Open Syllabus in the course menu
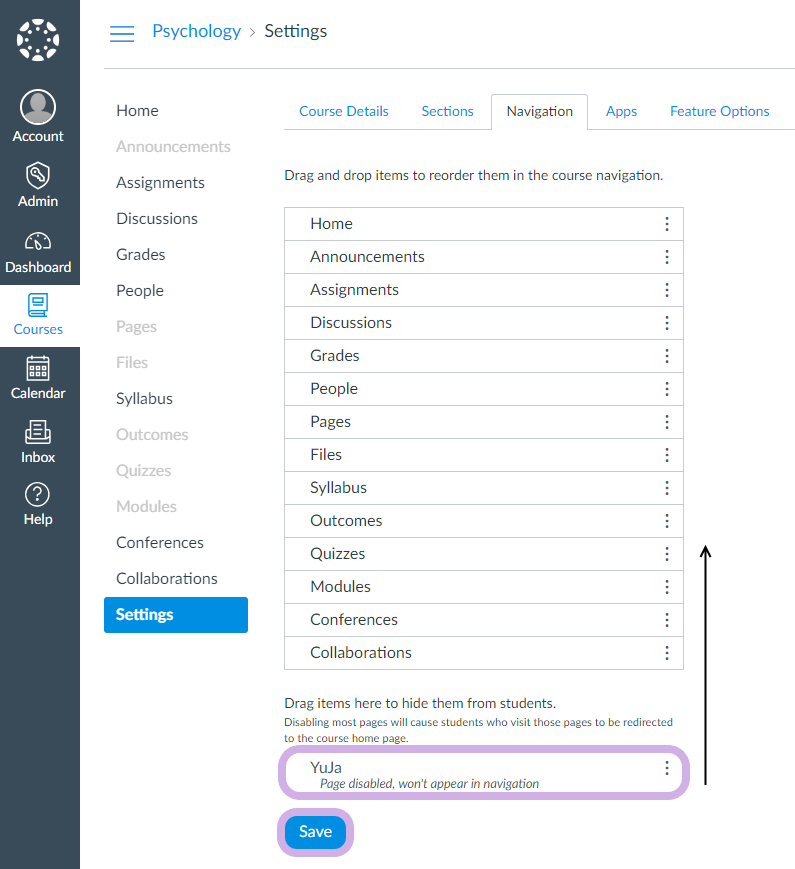This screenshot has width=795, height=869. pyautogui.click(x=144, y=398)
